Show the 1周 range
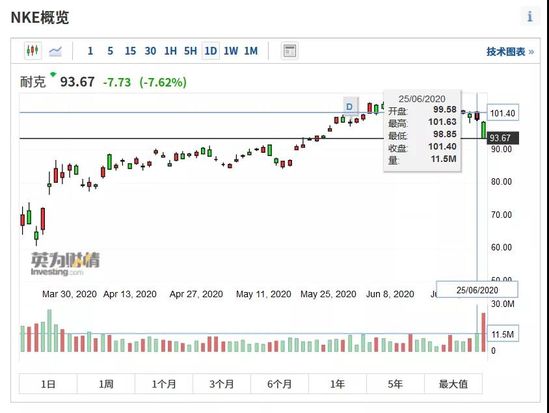 (x=106, y=384)
